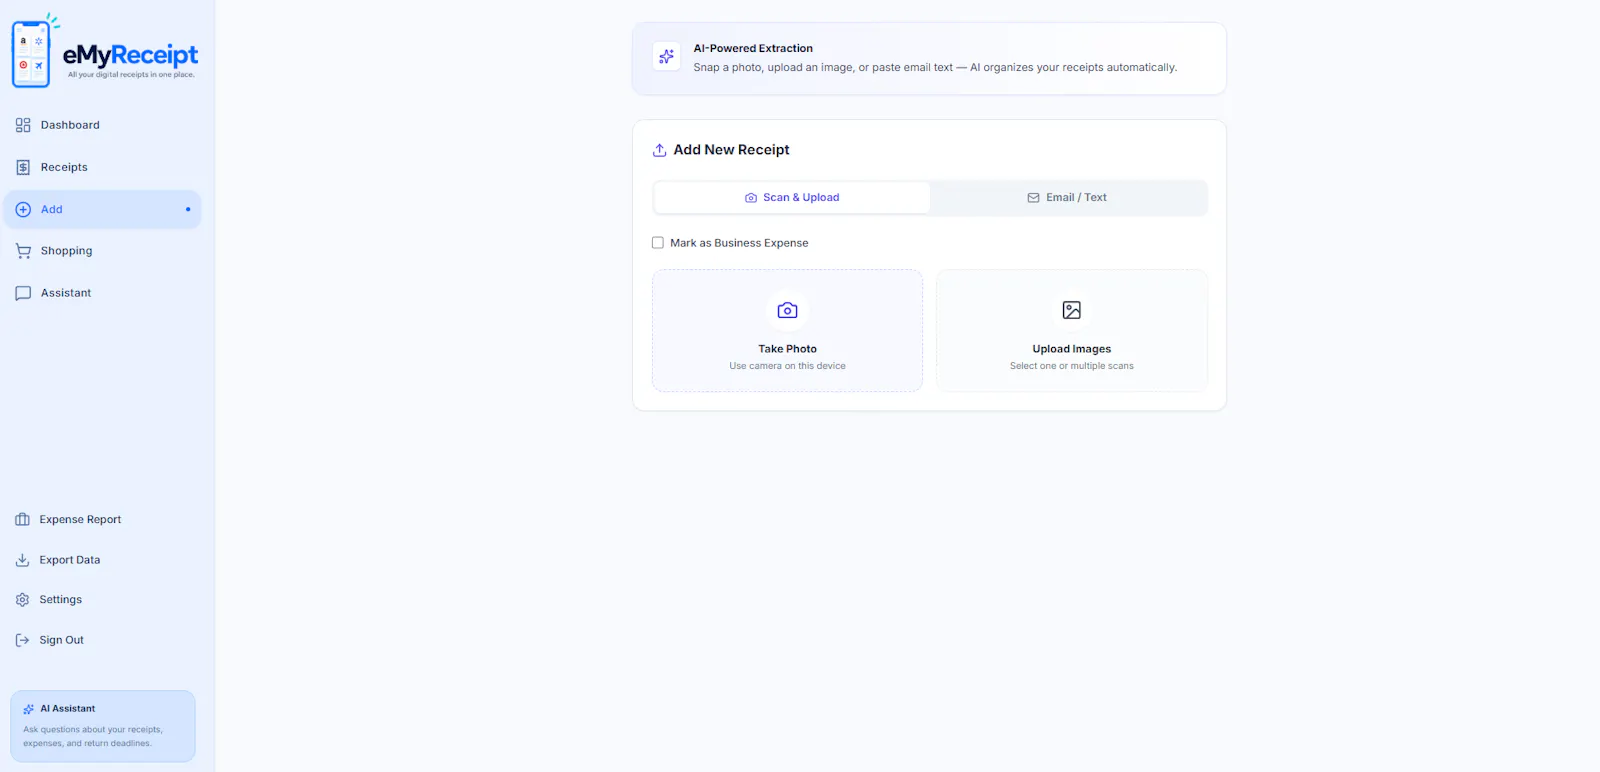Click the Add plus-circle icon
Viewport: 1600px width, 772px height.
tap(23, 209)
